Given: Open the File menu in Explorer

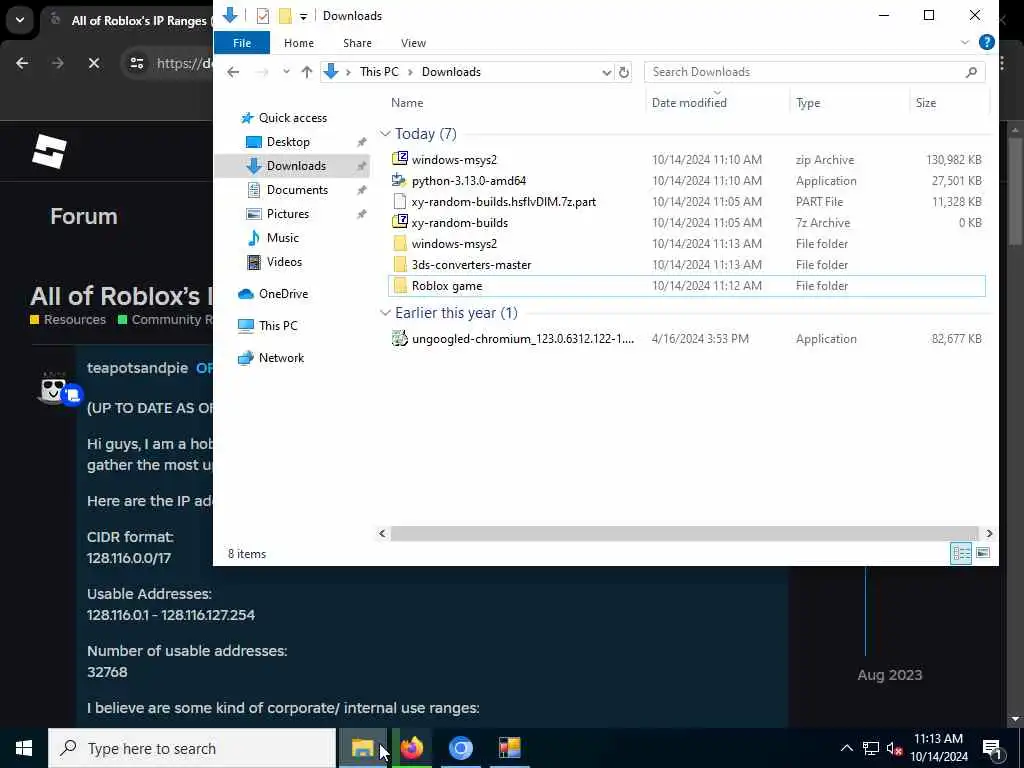Looking at the screenshot, I should pyautogui.click(x=242, y=43).
